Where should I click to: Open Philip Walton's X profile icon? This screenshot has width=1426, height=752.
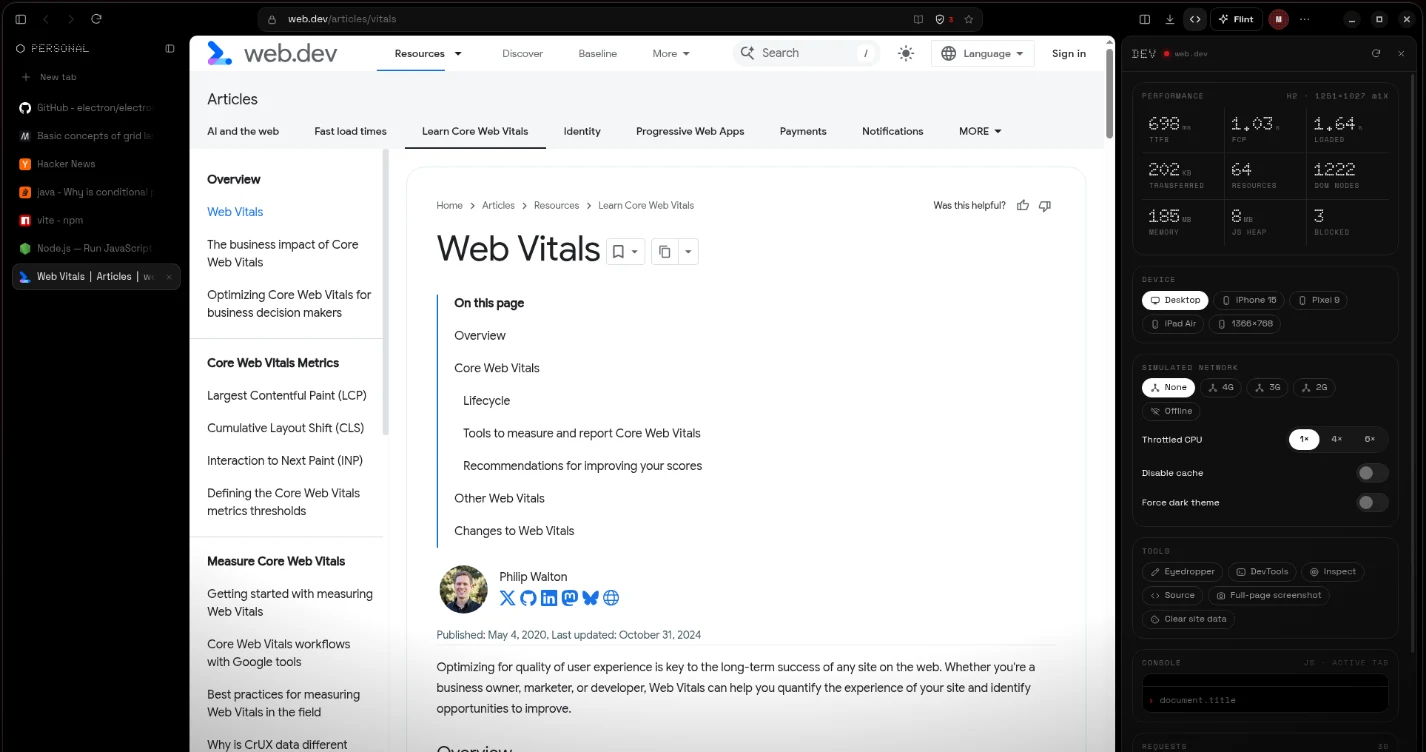(x=507, y=598)
